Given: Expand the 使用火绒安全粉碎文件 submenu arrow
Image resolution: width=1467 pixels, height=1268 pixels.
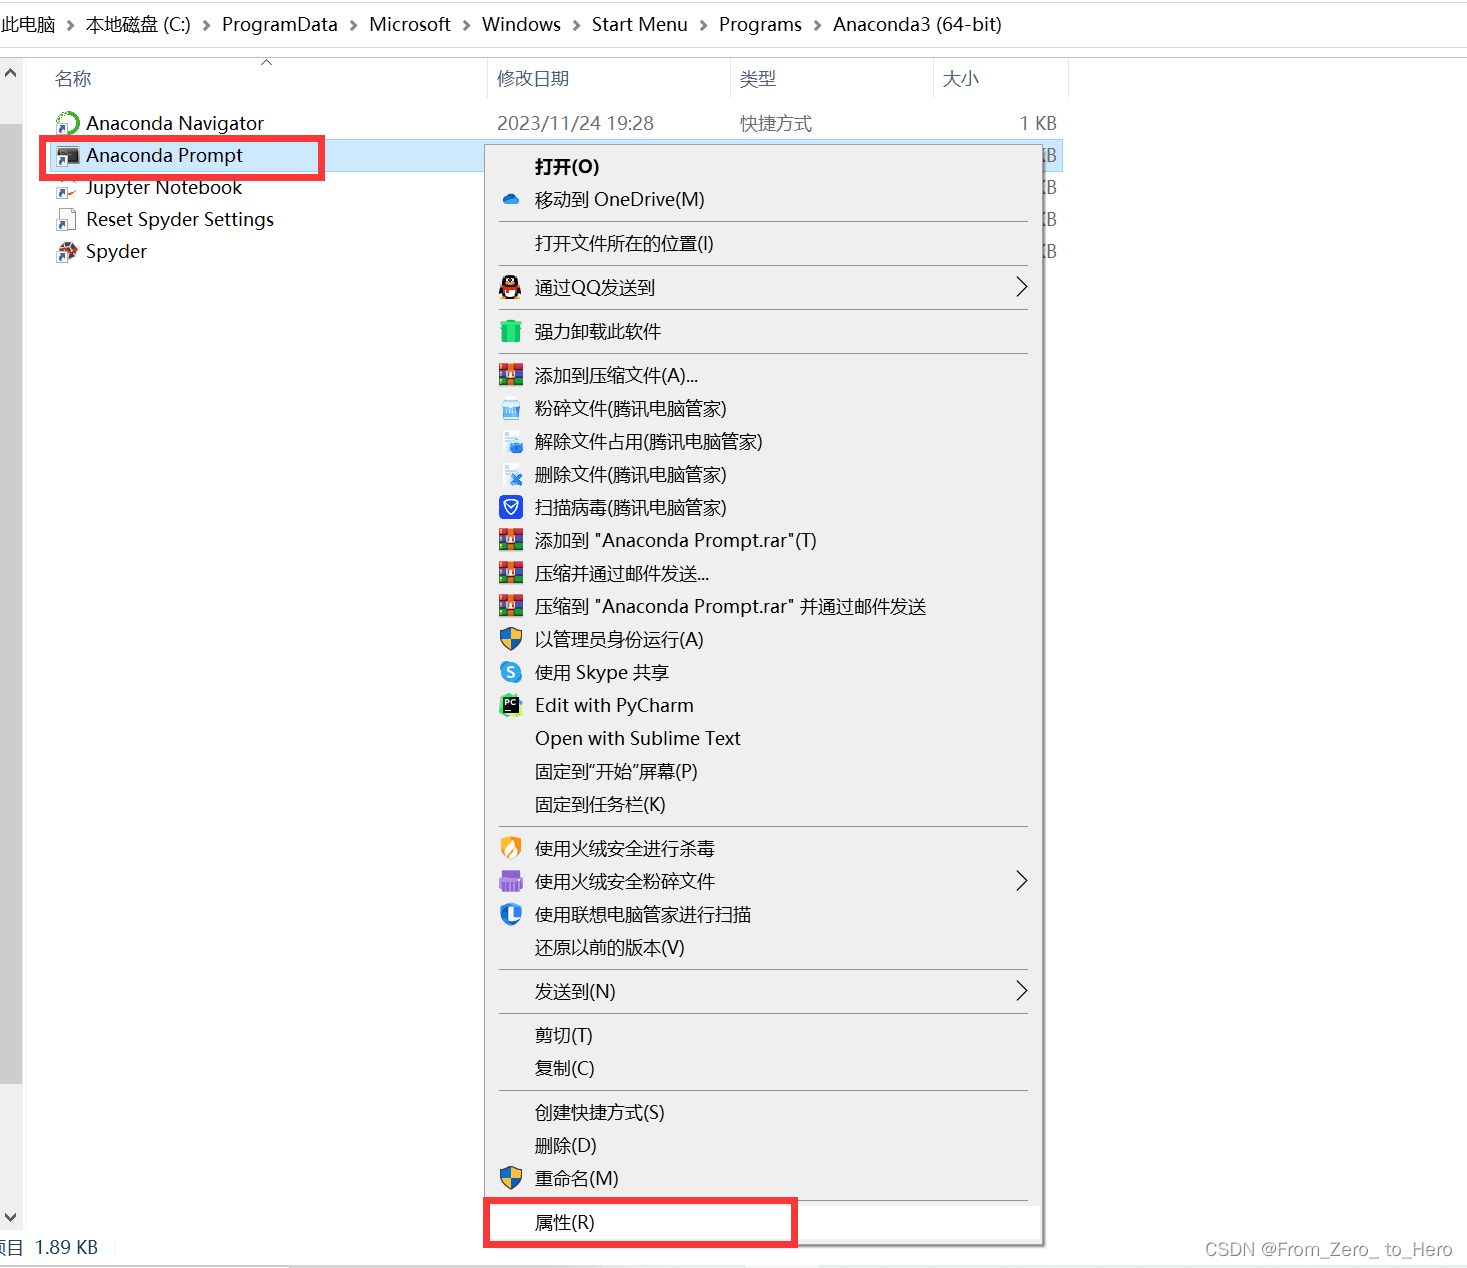Looking at the screenshot, I should coord(1021,881).
